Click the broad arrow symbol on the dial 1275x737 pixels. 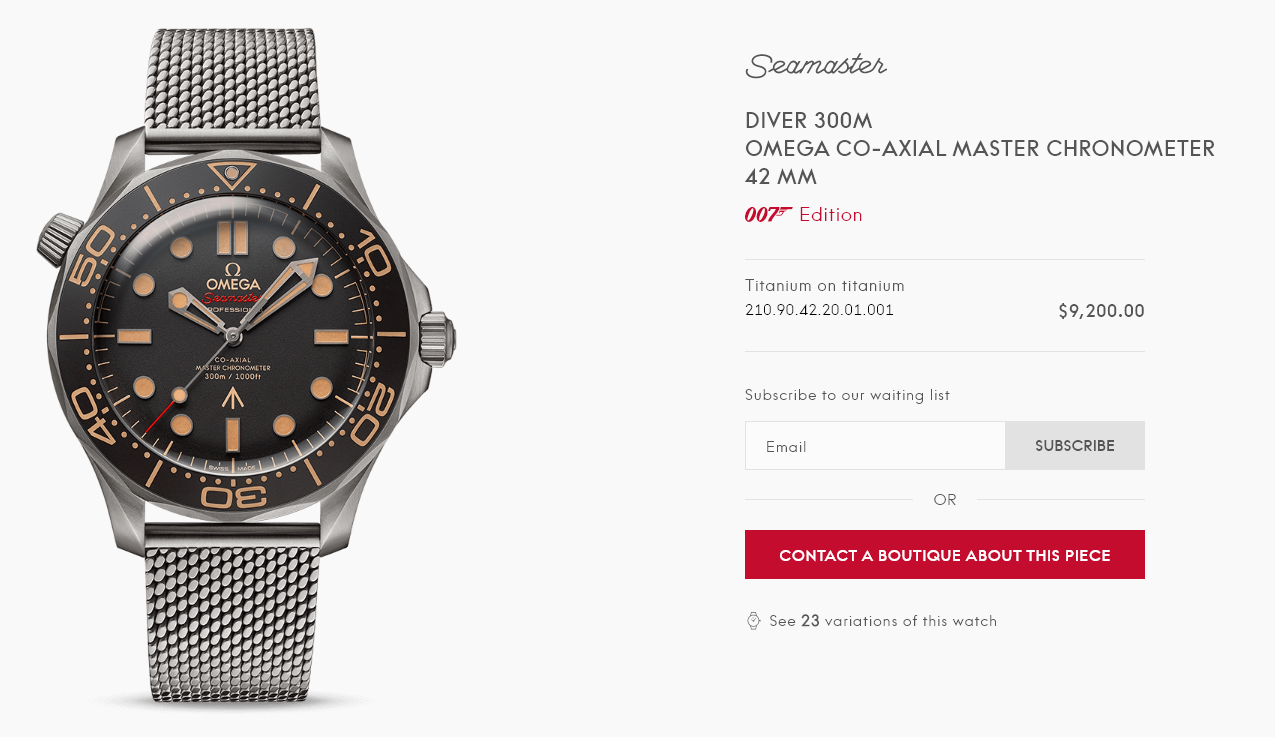(232, 399)
